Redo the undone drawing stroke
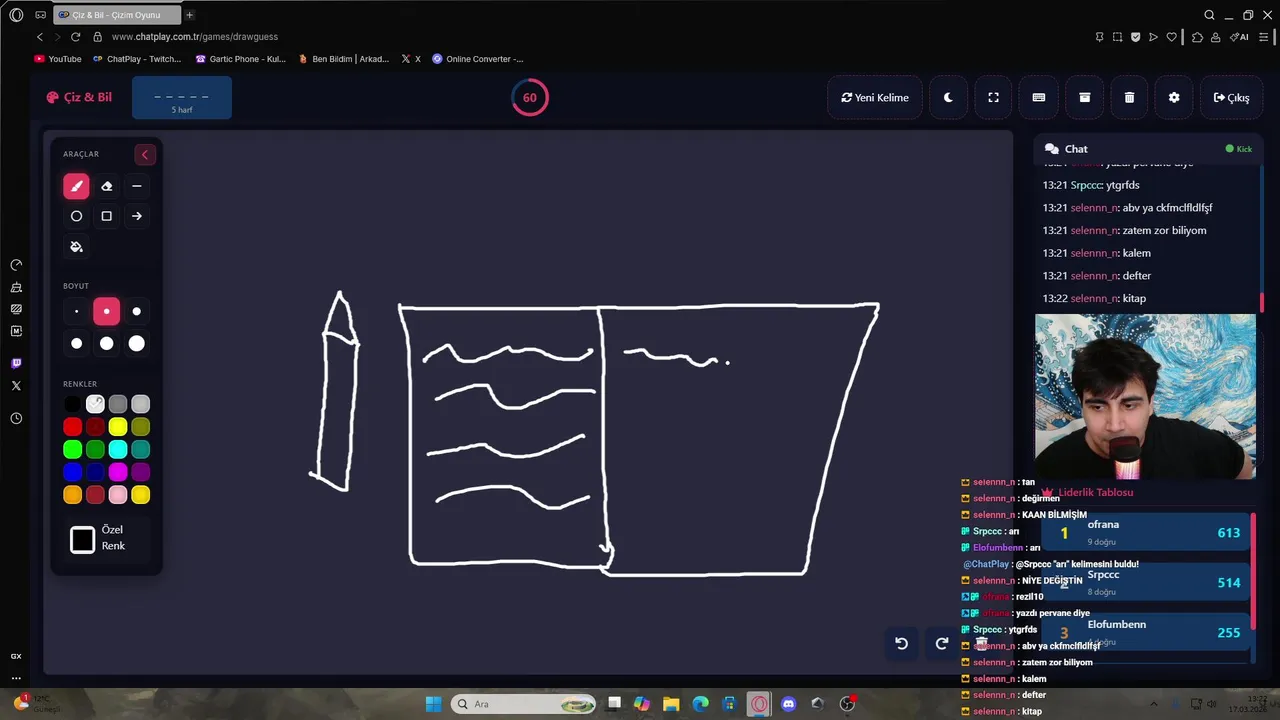1280x720 pixels. click(942, 643)
